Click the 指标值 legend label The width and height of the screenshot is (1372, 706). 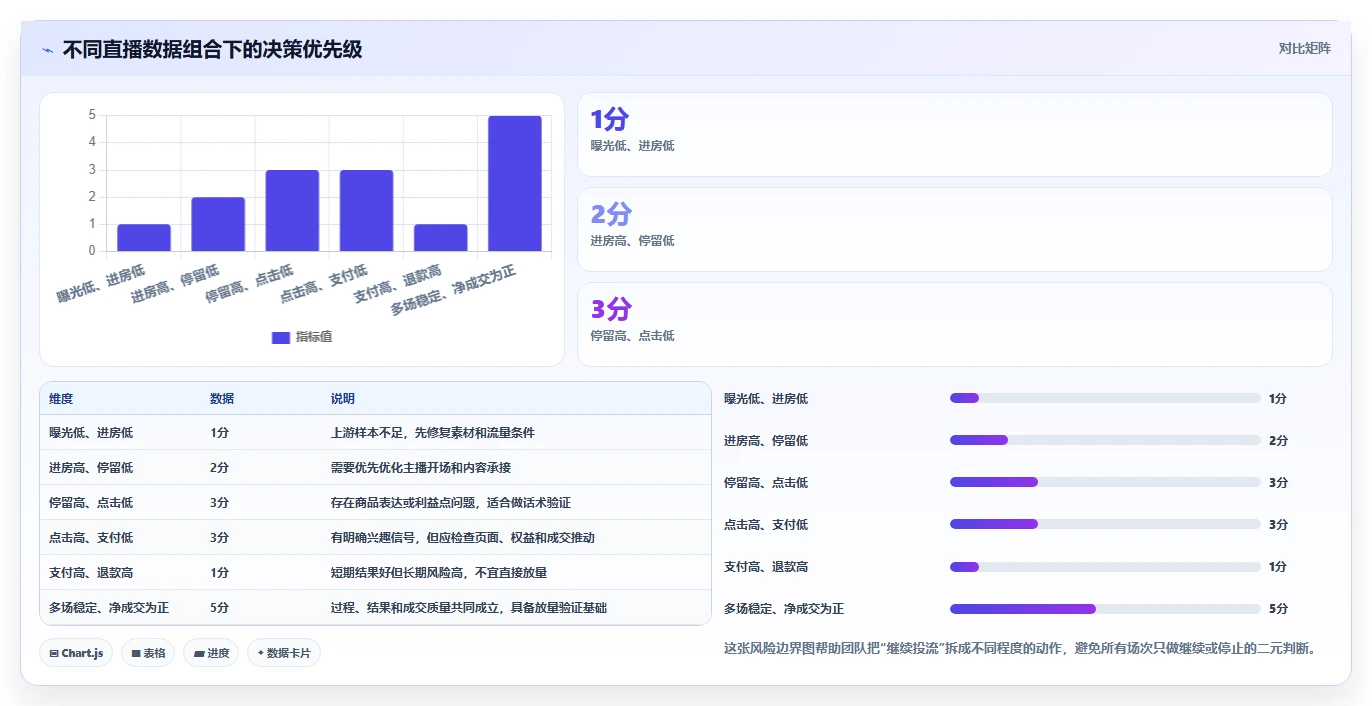(314, 337)
